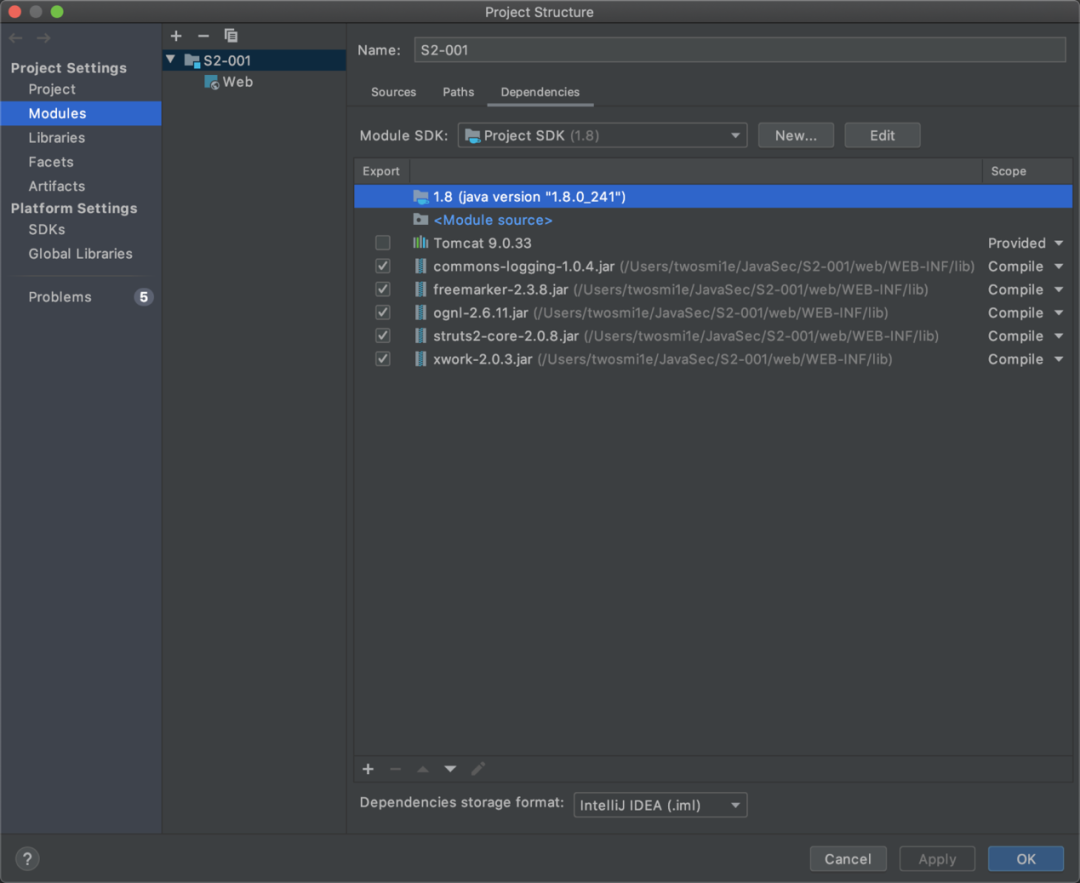1080x883 pixels.
Task: Open Project settings in sidebar
Action: (x=52, y=90)
